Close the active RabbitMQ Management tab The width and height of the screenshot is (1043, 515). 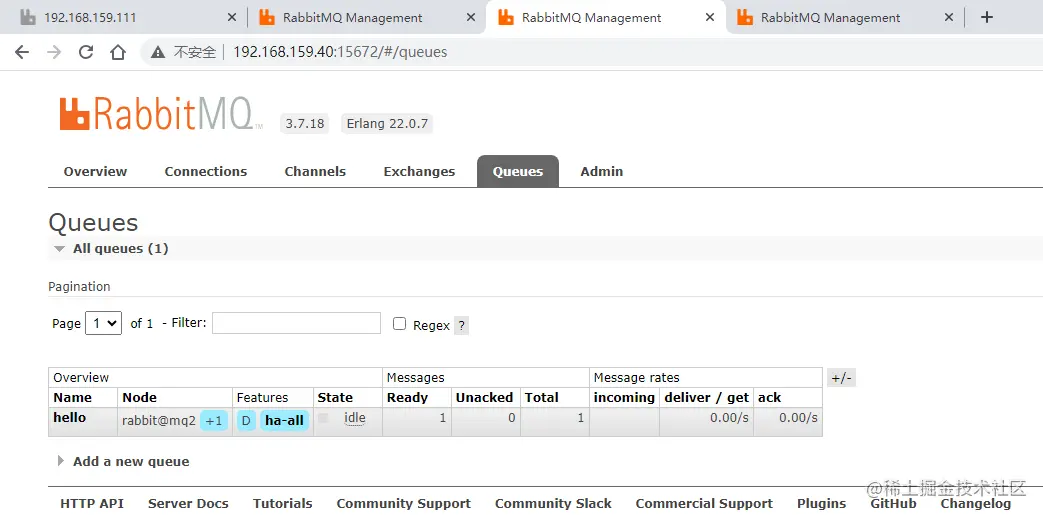[710, 18]
